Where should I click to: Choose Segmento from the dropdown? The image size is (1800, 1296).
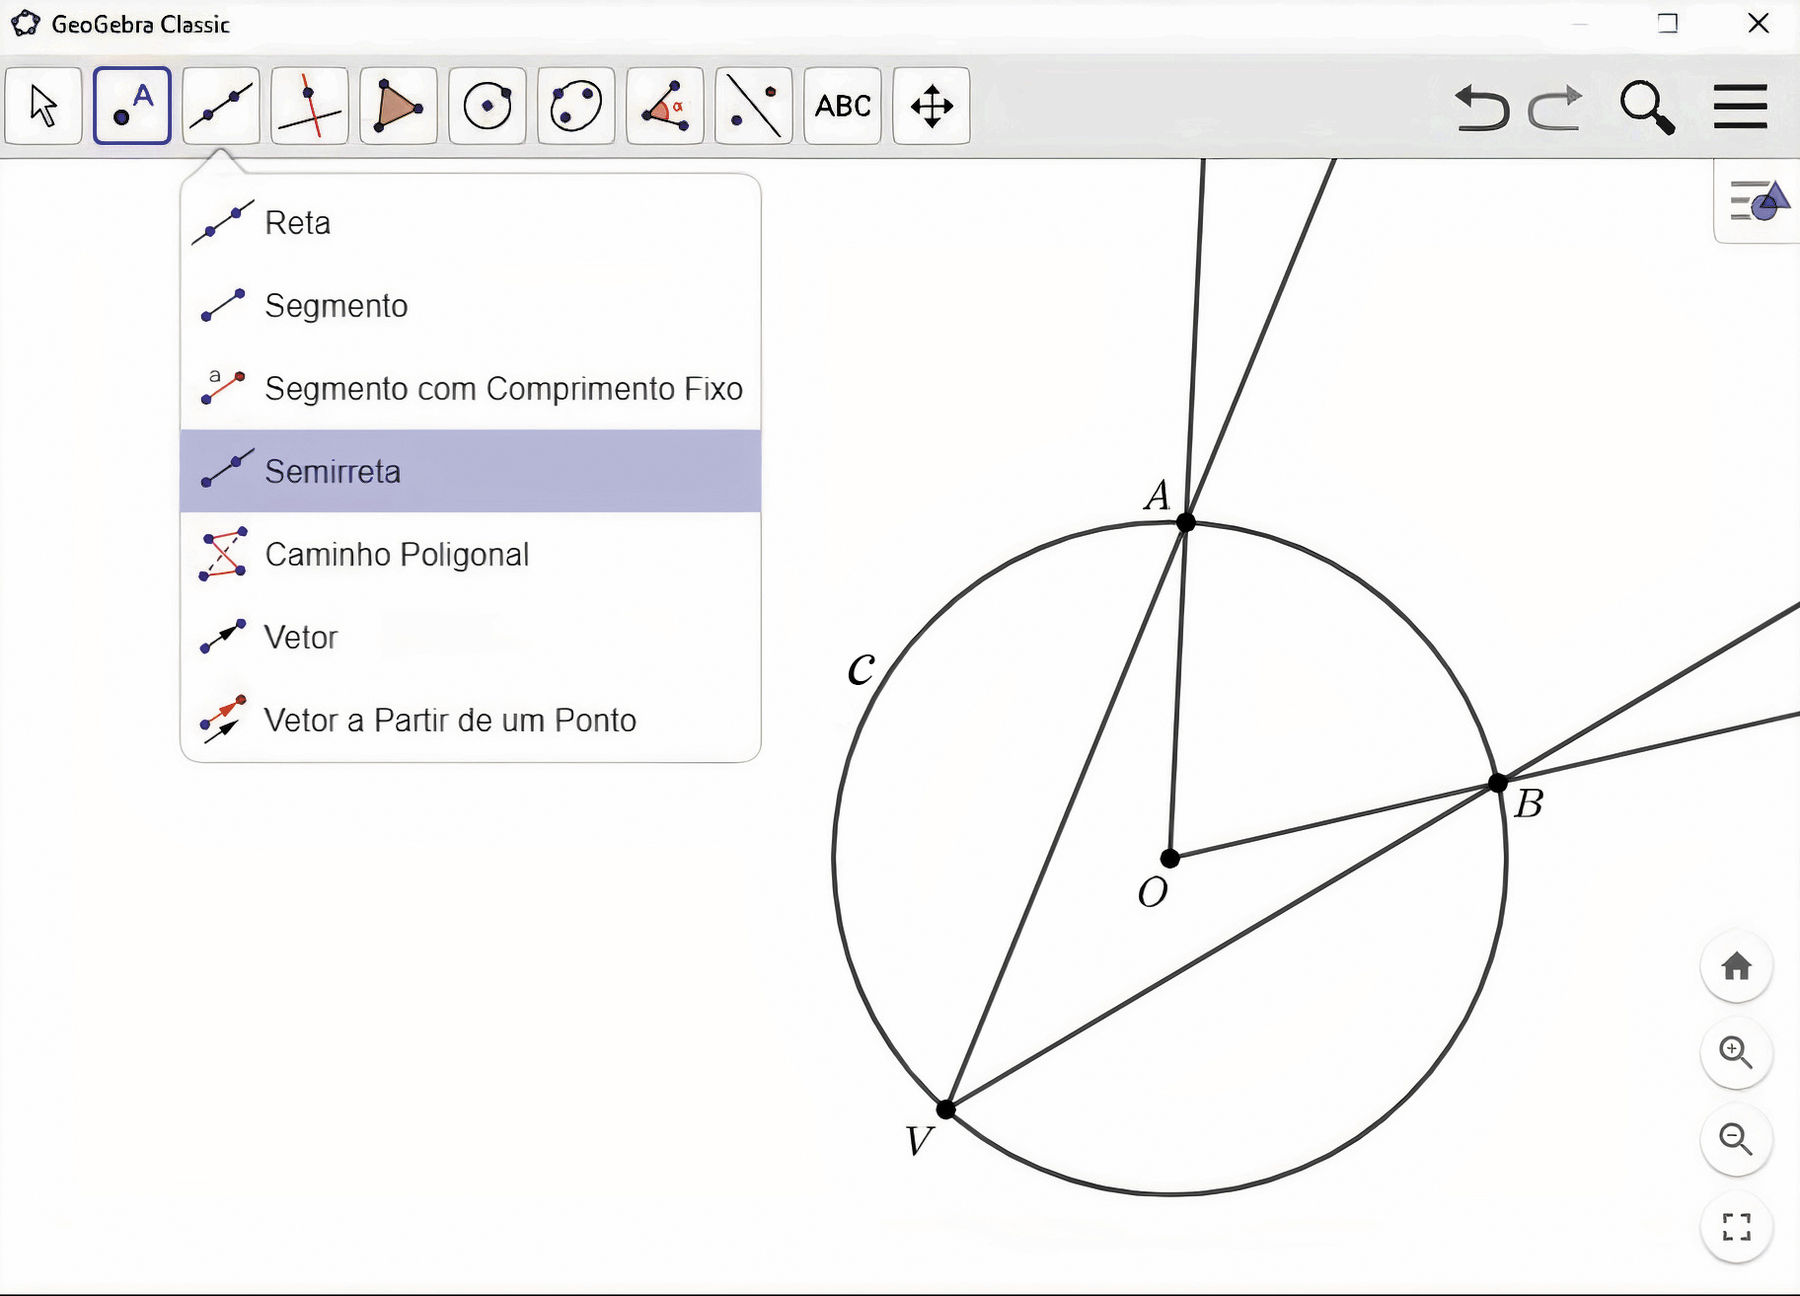coord(470,305)
